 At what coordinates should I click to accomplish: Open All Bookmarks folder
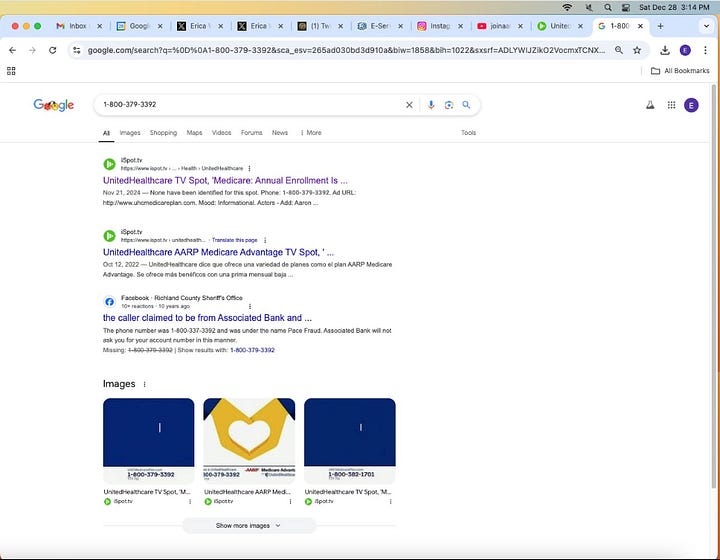[x=680, y=71]
